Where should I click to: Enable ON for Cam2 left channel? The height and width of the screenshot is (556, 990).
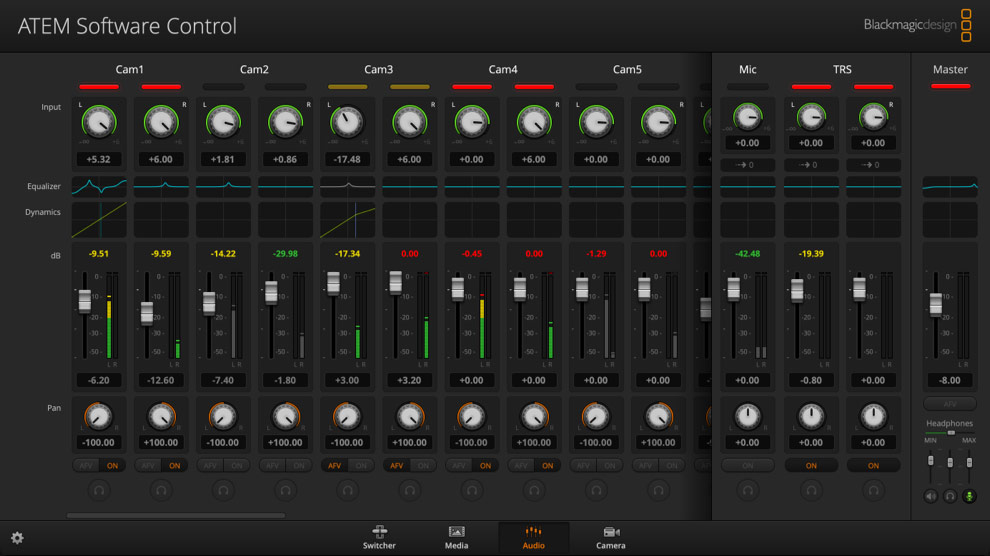pos(237,466)
